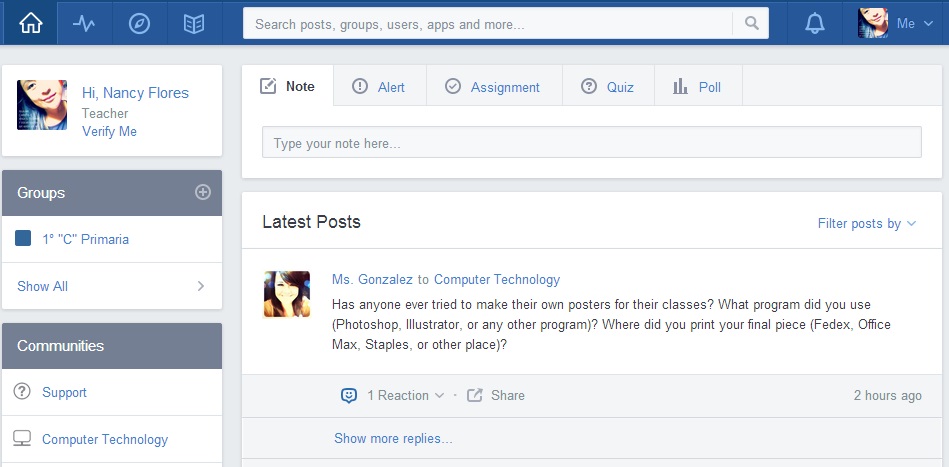
Task: Switch to the Assignment tab
Action: tap(494, 87)
